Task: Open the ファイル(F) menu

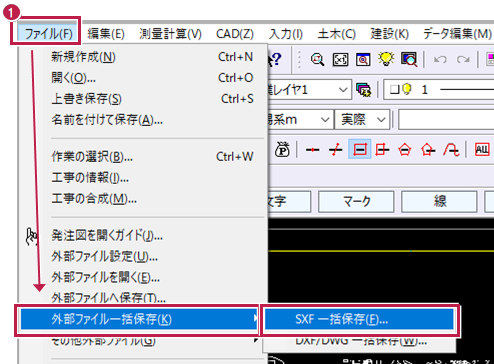Action: click(48, 33)
